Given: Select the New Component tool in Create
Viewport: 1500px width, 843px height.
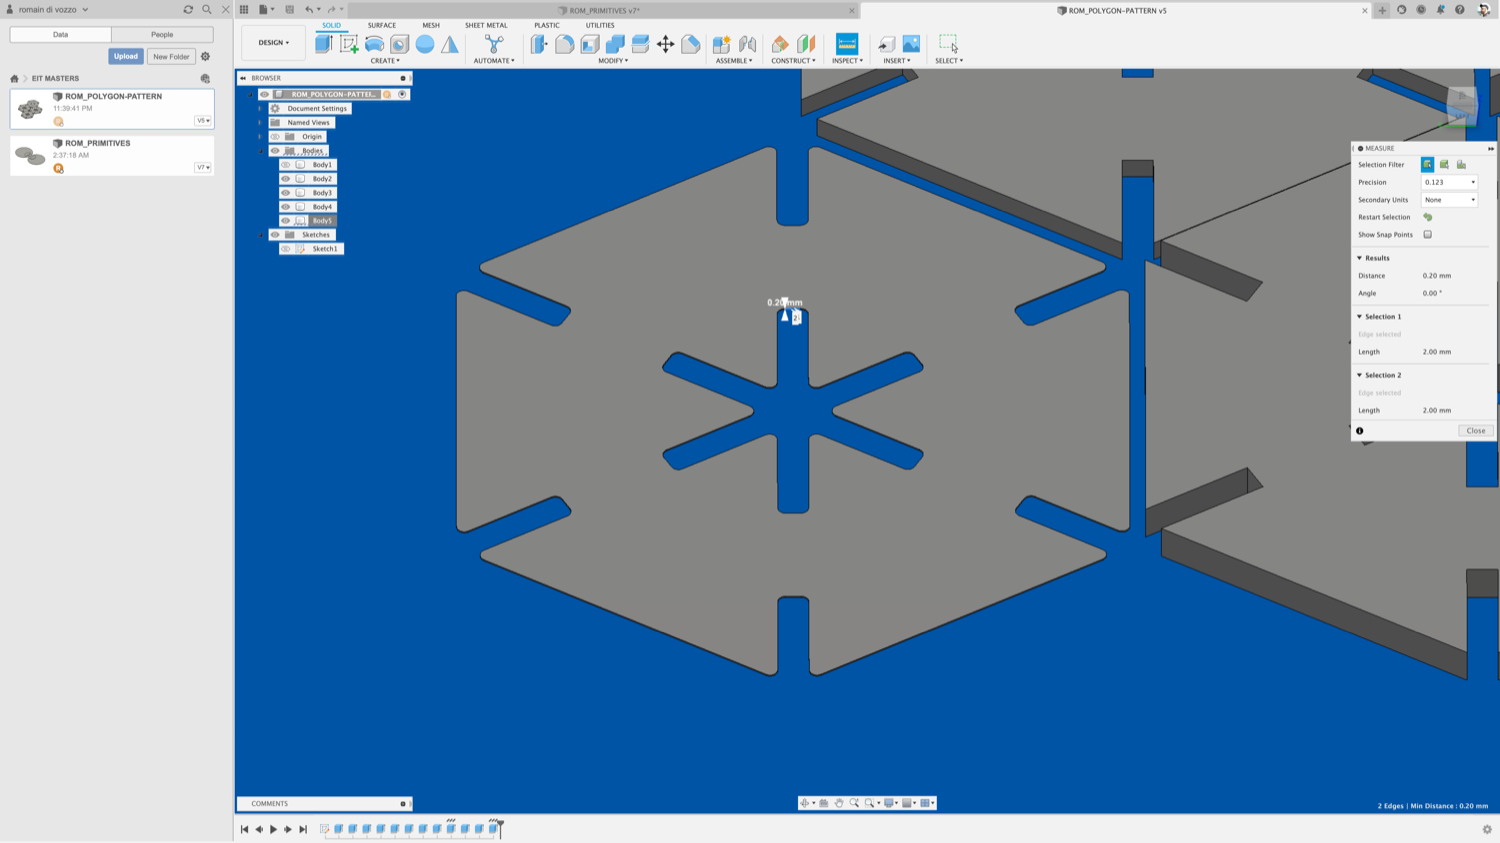Looking at the screenshot, I should click(323, 43).
